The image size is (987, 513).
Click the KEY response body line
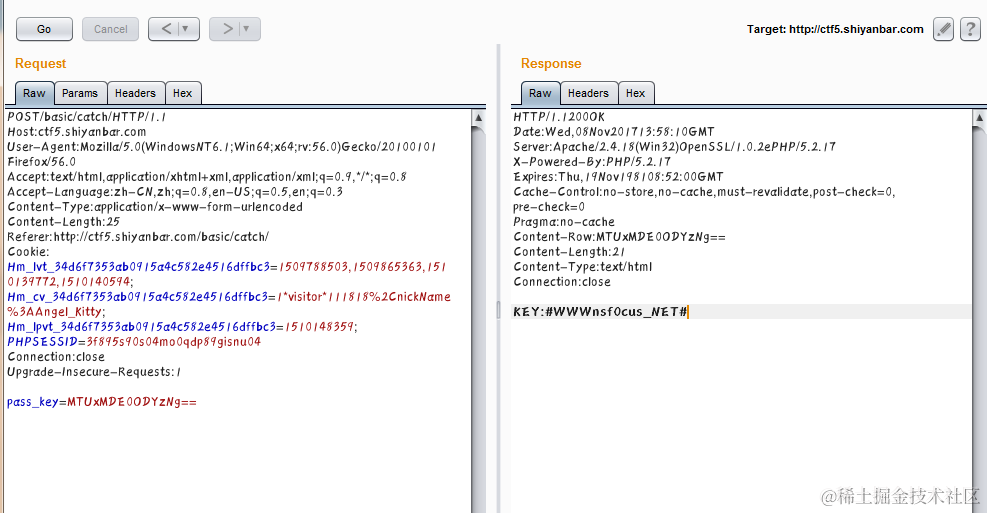pyautogui.click(x=600, y=312)
